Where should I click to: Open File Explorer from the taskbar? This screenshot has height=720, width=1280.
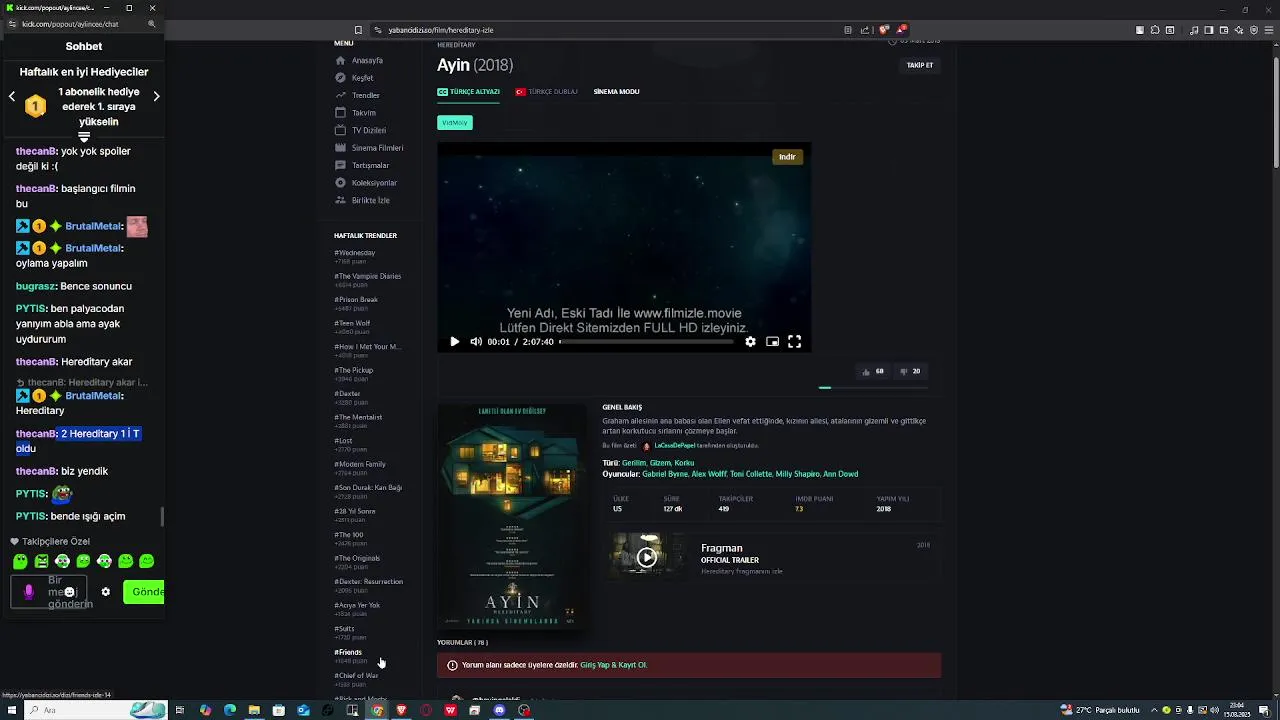pyautogui.click(x=254, y=710)
